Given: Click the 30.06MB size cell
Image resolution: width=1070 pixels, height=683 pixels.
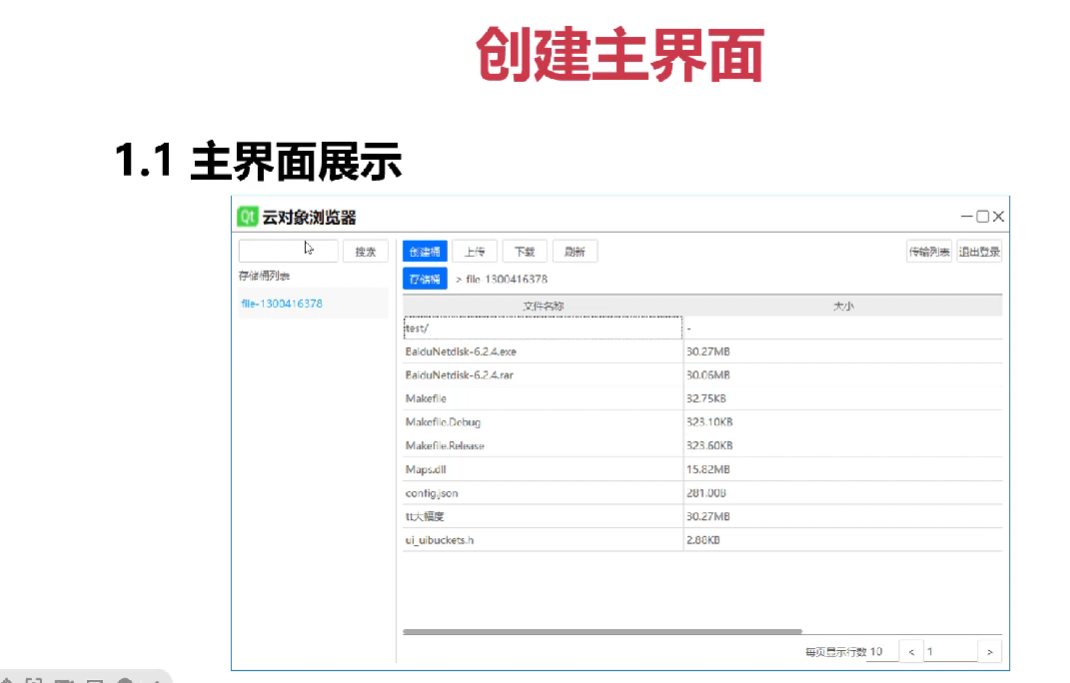Looking at the screenshot, I should click(x=843, y=375).
